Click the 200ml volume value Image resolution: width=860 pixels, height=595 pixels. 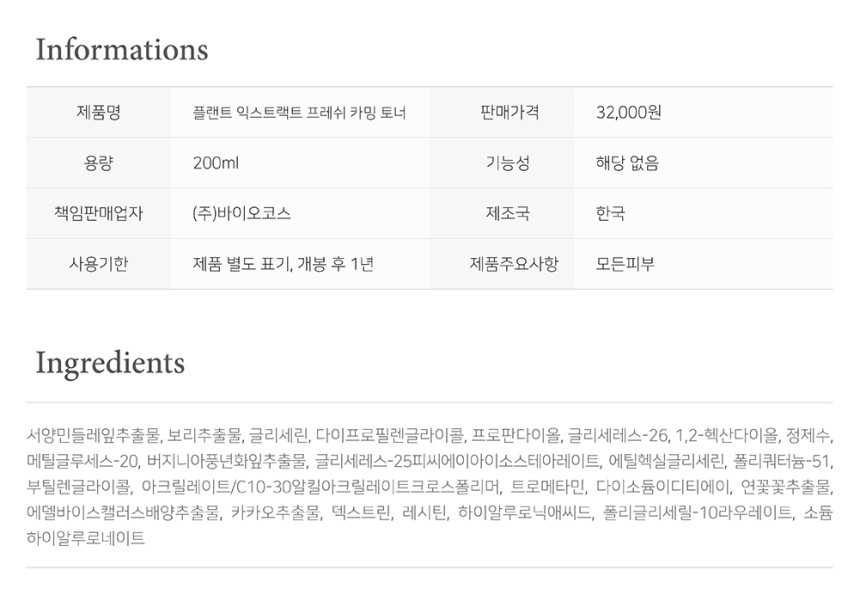pyautogui.click(x=215, y=163)
